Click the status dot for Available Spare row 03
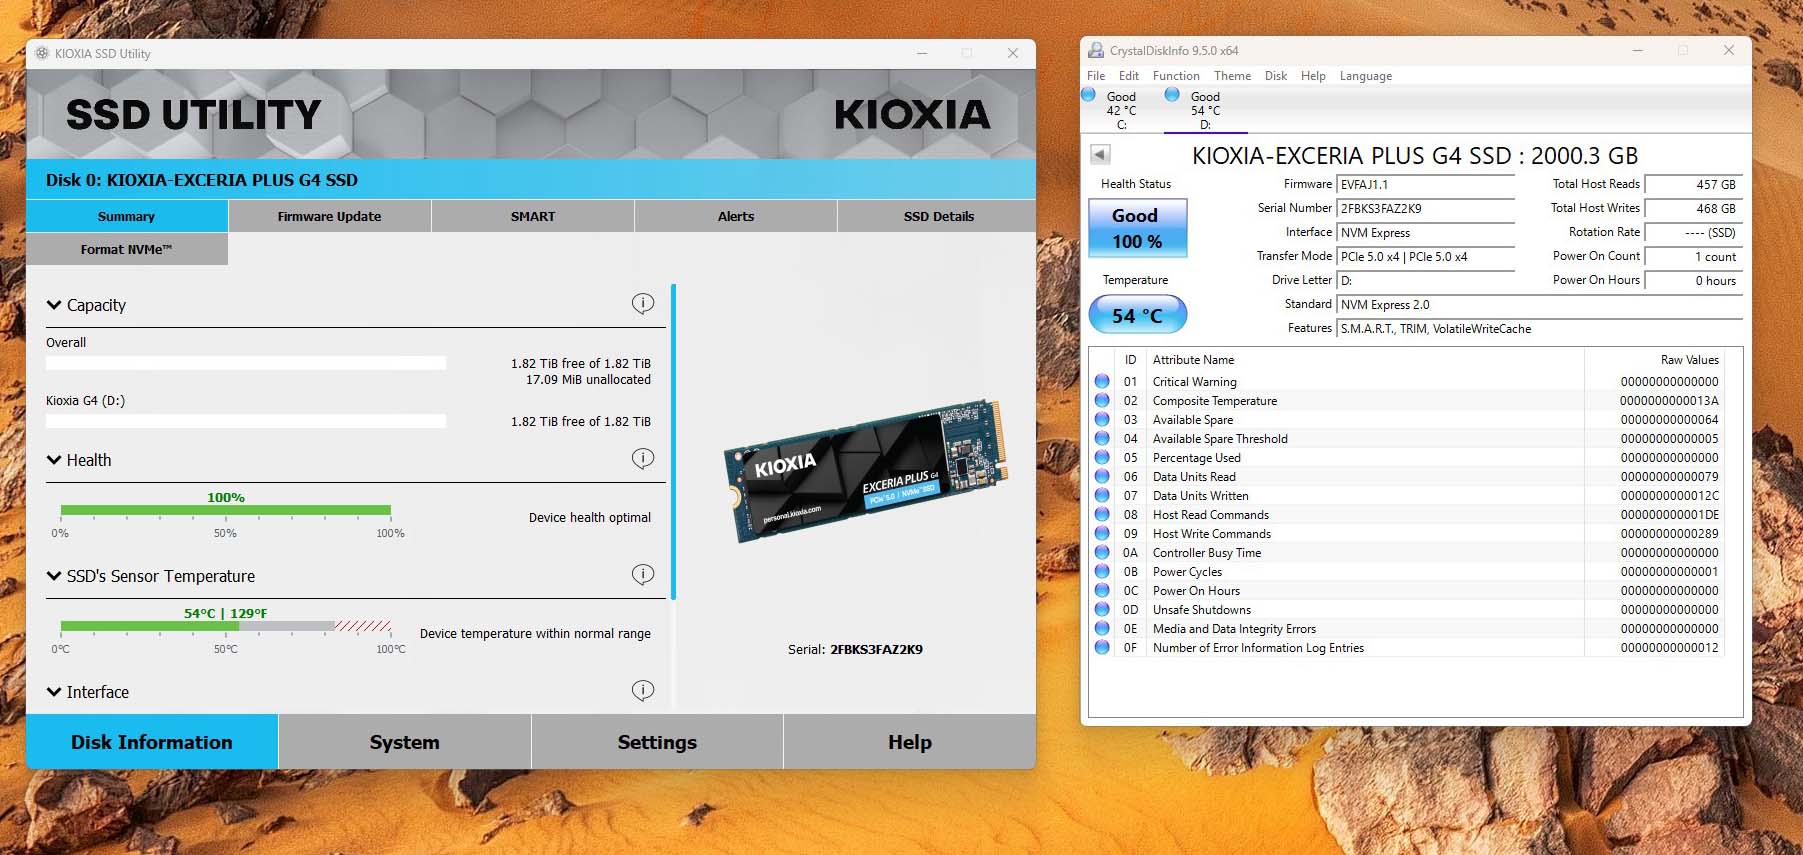This screenshot has height=855, width=1803. [x=1102, y=419]
